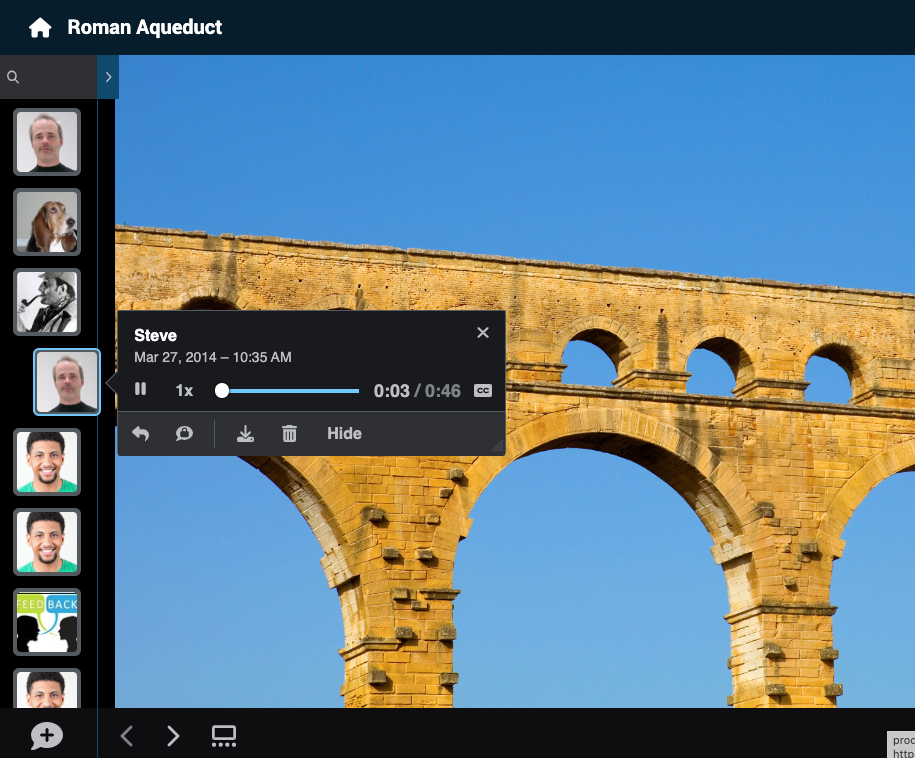Select the basset hound dog comment avatar
This screenshot has height=758, width=915.
pos(47,222)
